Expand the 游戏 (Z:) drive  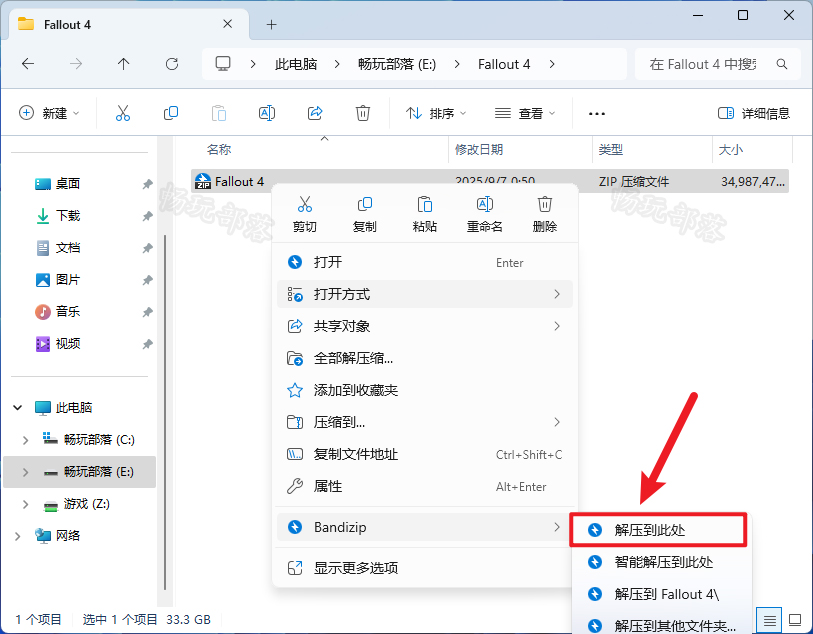coord(25,504)
